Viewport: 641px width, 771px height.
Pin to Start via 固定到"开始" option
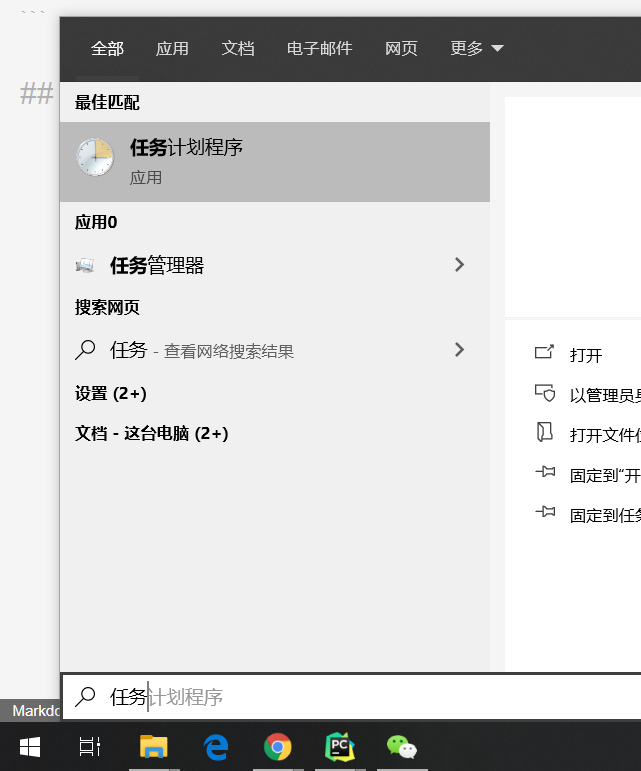pyautogui.click(x=605, y=475)
